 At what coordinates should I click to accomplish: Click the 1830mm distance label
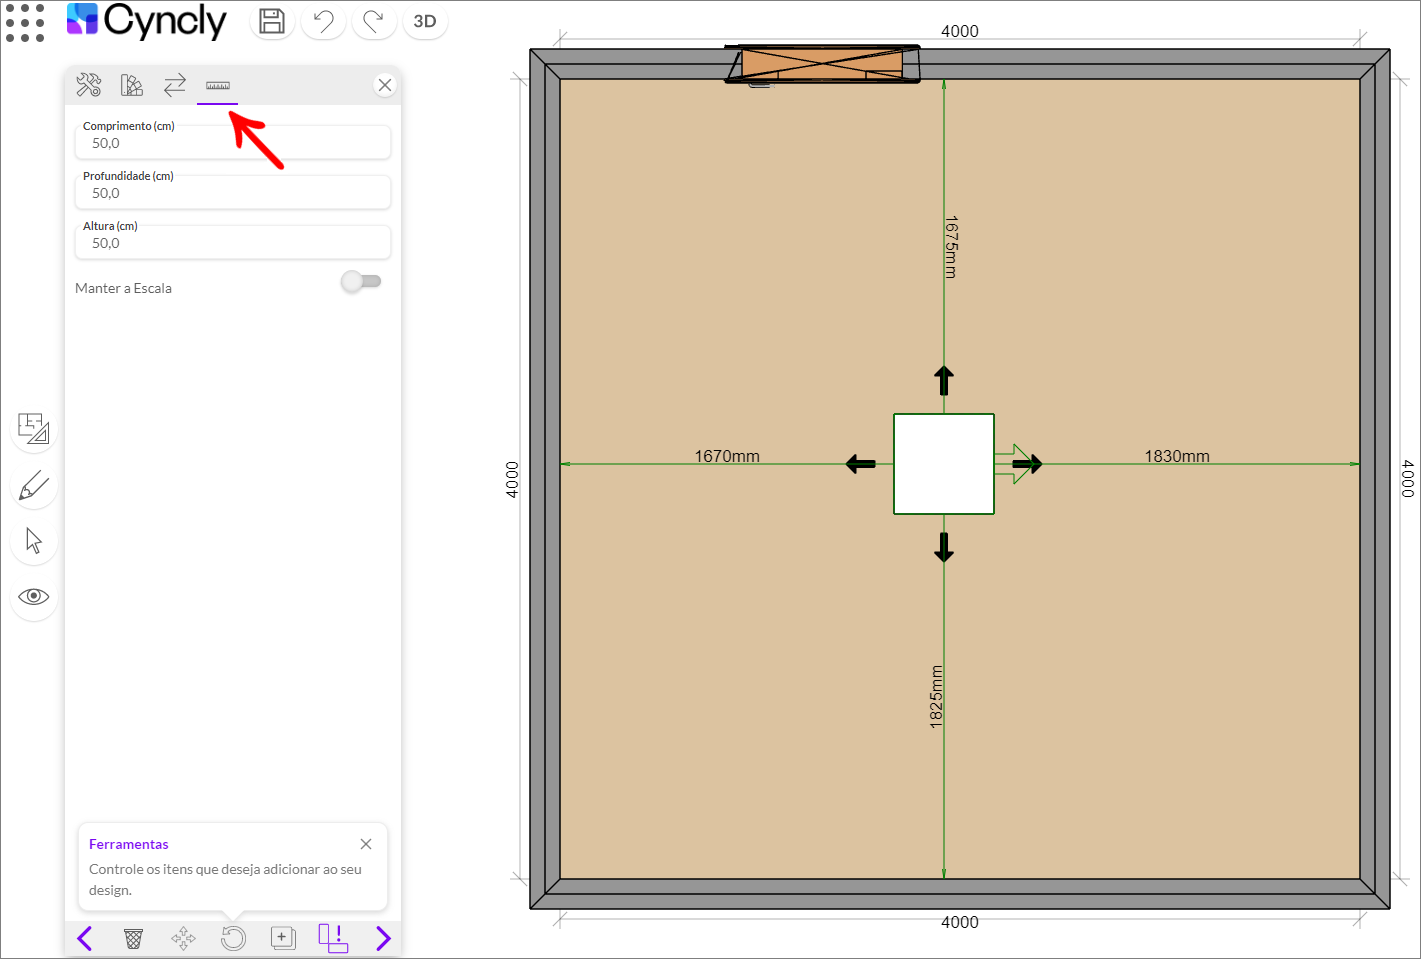tap(1177, 456)
